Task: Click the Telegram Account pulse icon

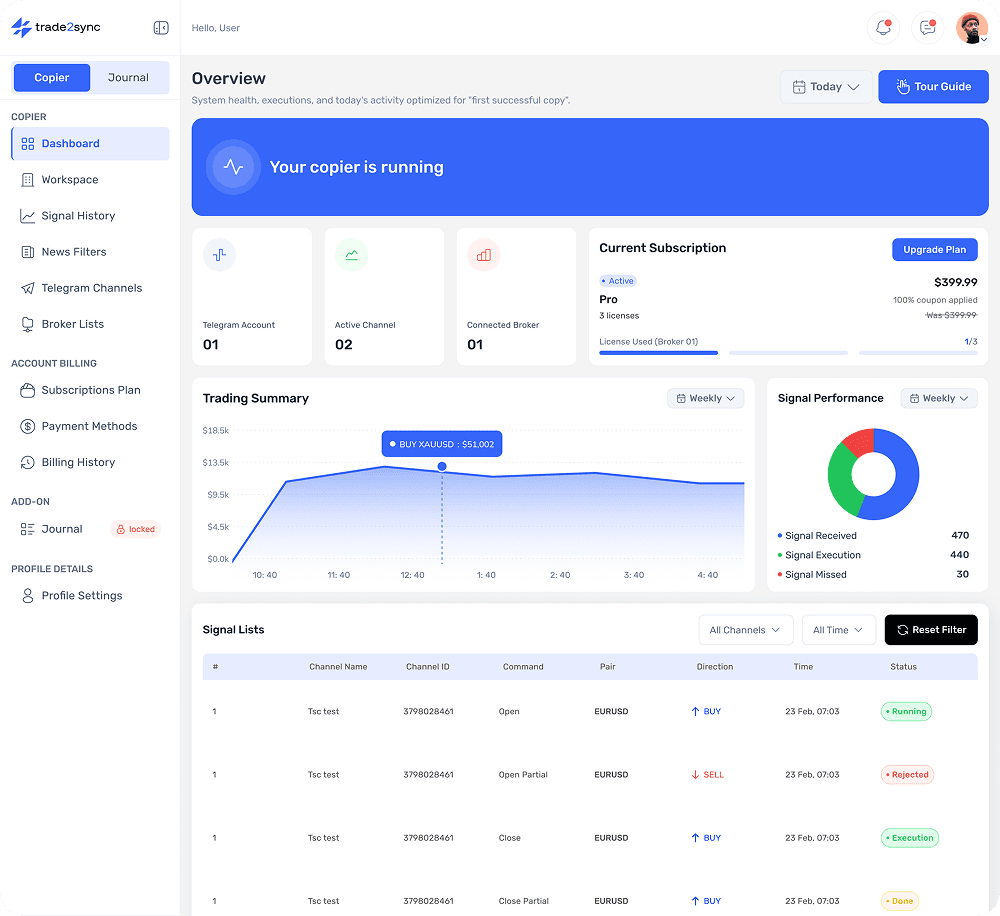Action: [x=219, y=255]
